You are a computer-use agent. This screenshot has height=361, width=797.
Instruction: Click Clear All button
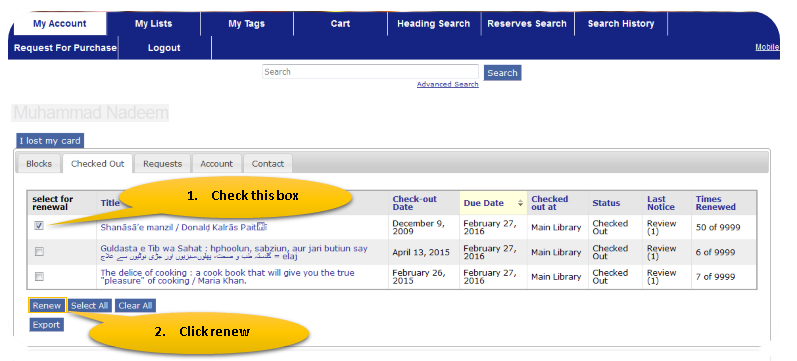click(135, 306)
